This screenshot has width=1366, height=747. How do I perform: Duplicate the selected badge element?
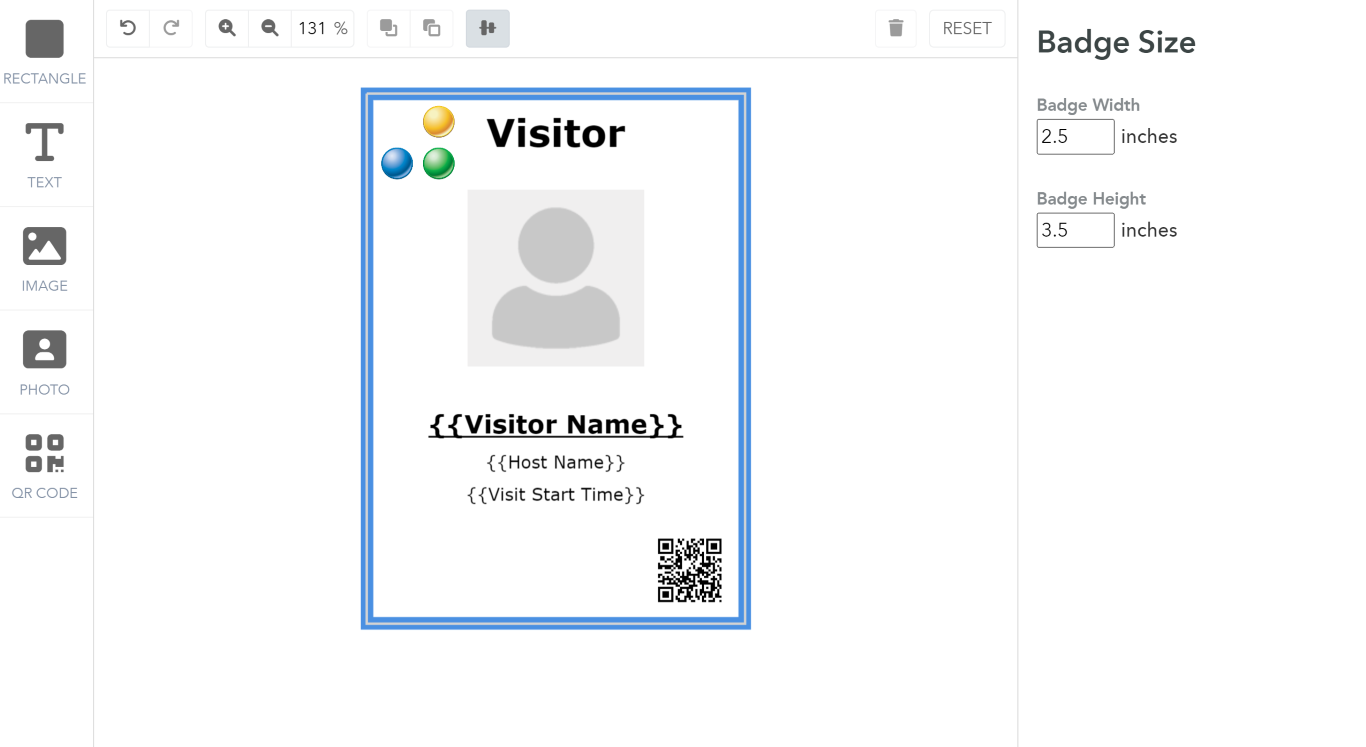pyautogui.click(x=388, y=28)
